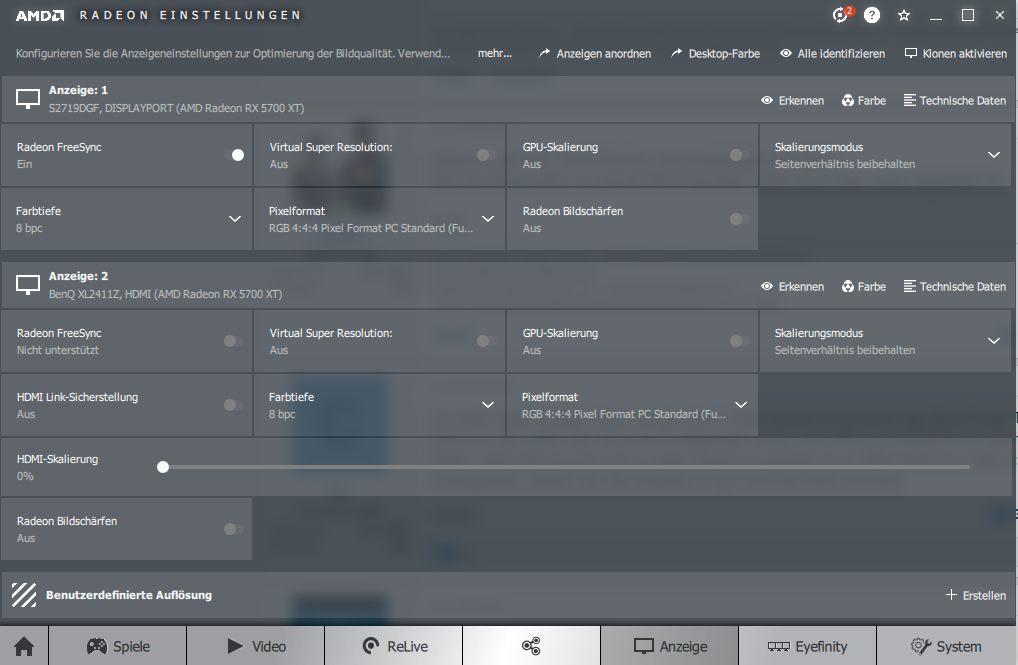Image resolution: width=1018 pixels, height=665 pixels.
Task: Click the monitor icon for Klonen aktivieren
Action: 911,53
